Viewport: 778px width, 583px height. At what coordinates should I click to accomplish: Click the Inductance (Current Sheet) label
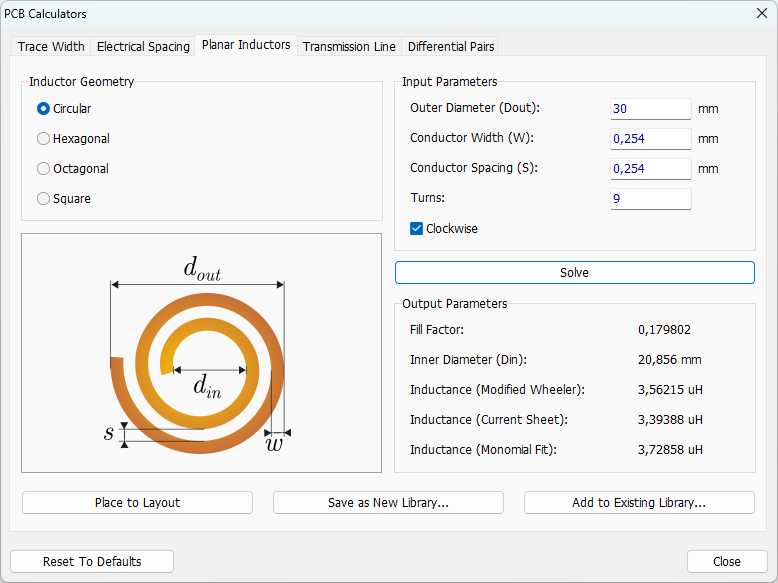point(489,420)
